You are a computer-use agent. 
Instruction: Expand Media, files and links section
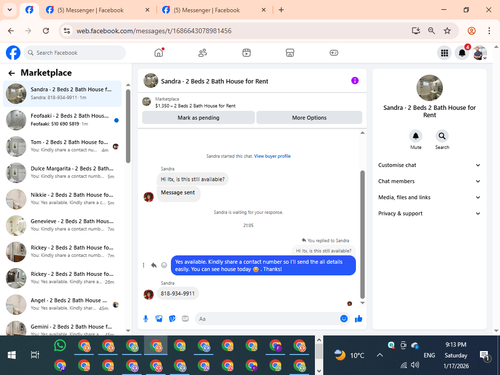coord(429,197)
